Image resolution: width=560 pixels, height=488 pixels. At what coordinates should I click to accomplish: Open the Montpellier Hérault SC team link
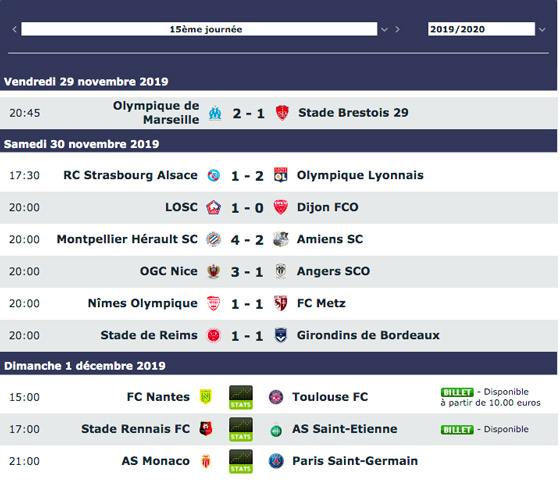coord(127,239)
